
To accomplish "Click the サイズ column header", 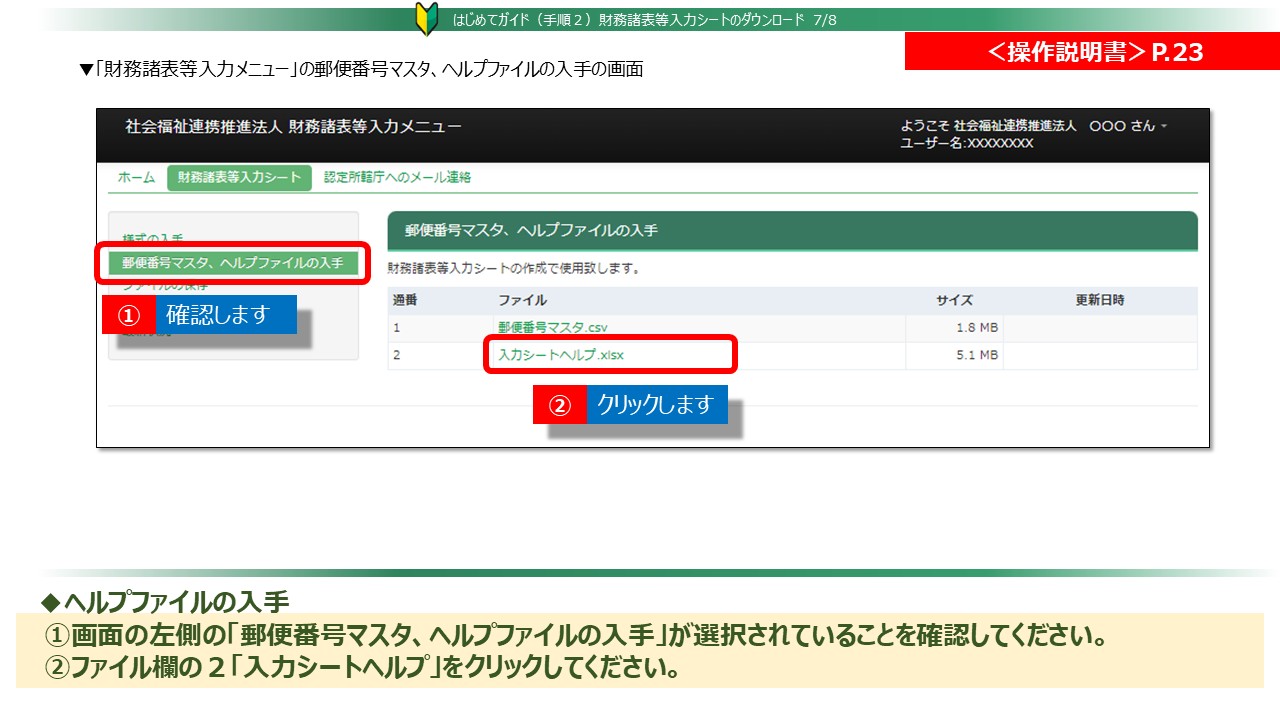I will (954, 300).
